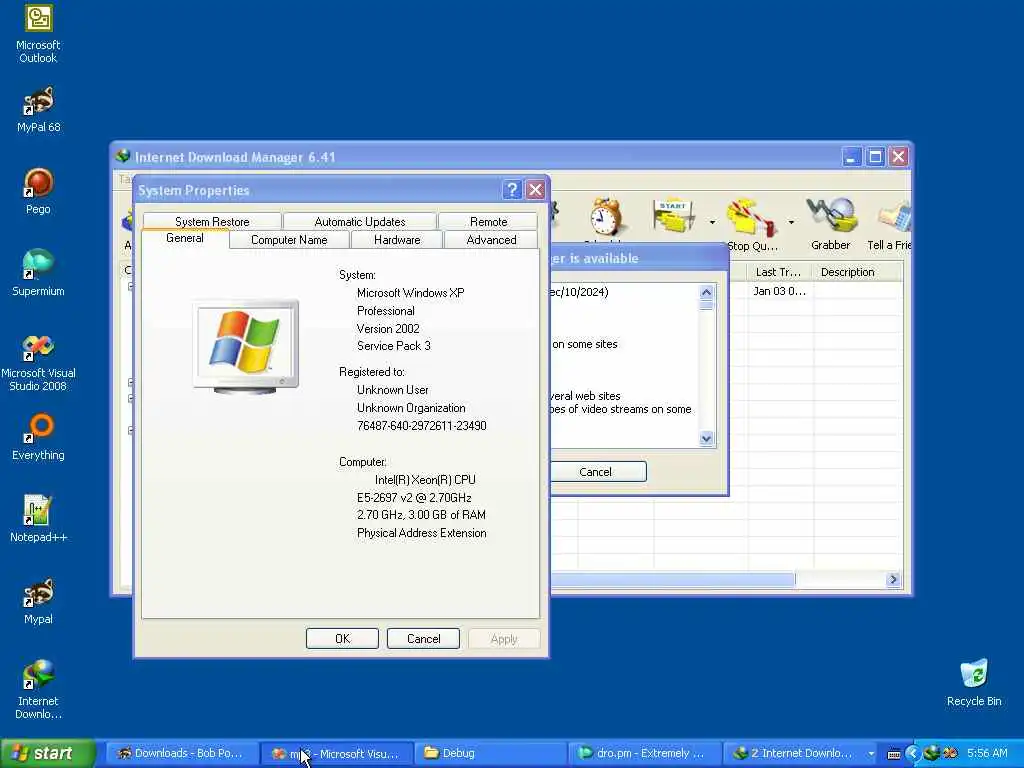Click IDM horizontal scrollbar thumb
This screenshot has height=768, width=1024.
tap(673, 579)
